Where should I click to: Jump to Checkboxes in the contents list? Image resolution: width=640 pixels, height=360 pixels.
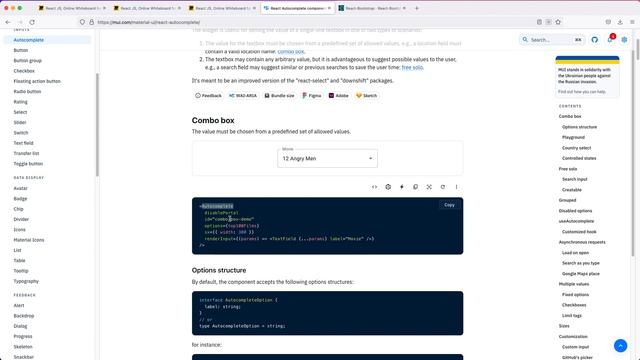(574, 305)
